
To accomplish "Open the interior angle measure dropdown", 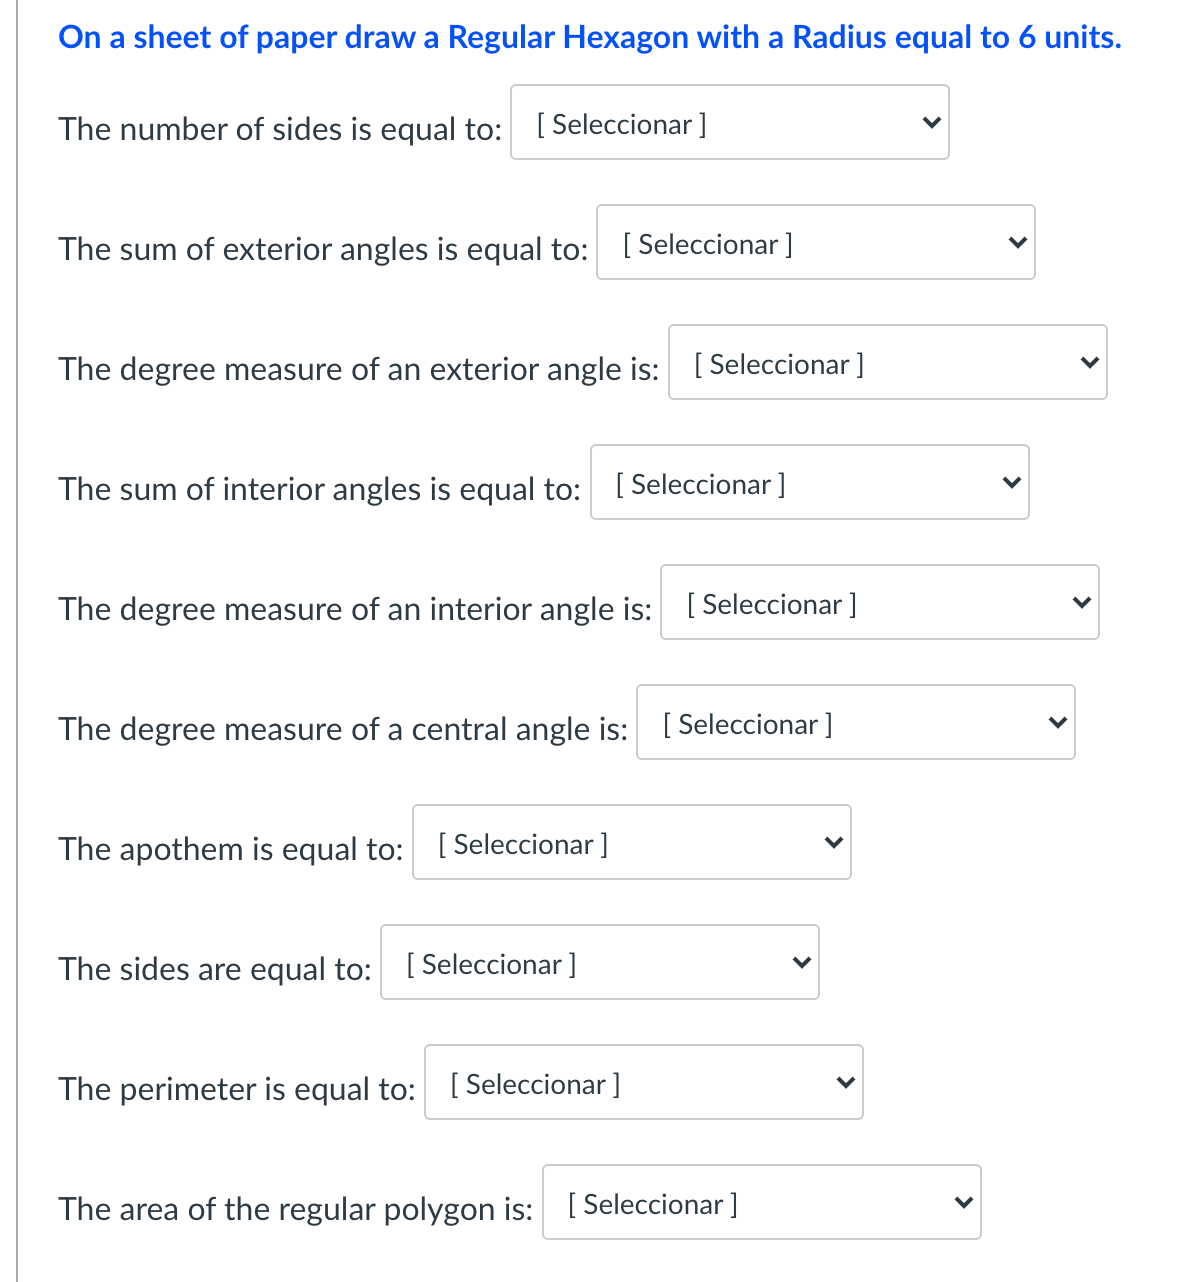I will 879,602.
